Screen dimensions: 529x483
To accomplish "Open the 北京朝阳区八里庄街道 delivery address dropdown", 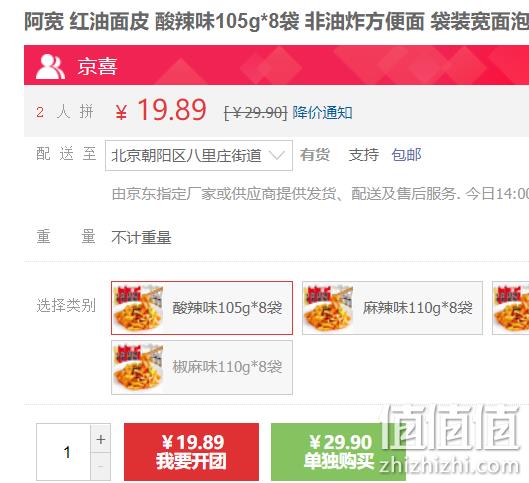I will (199, 155).
